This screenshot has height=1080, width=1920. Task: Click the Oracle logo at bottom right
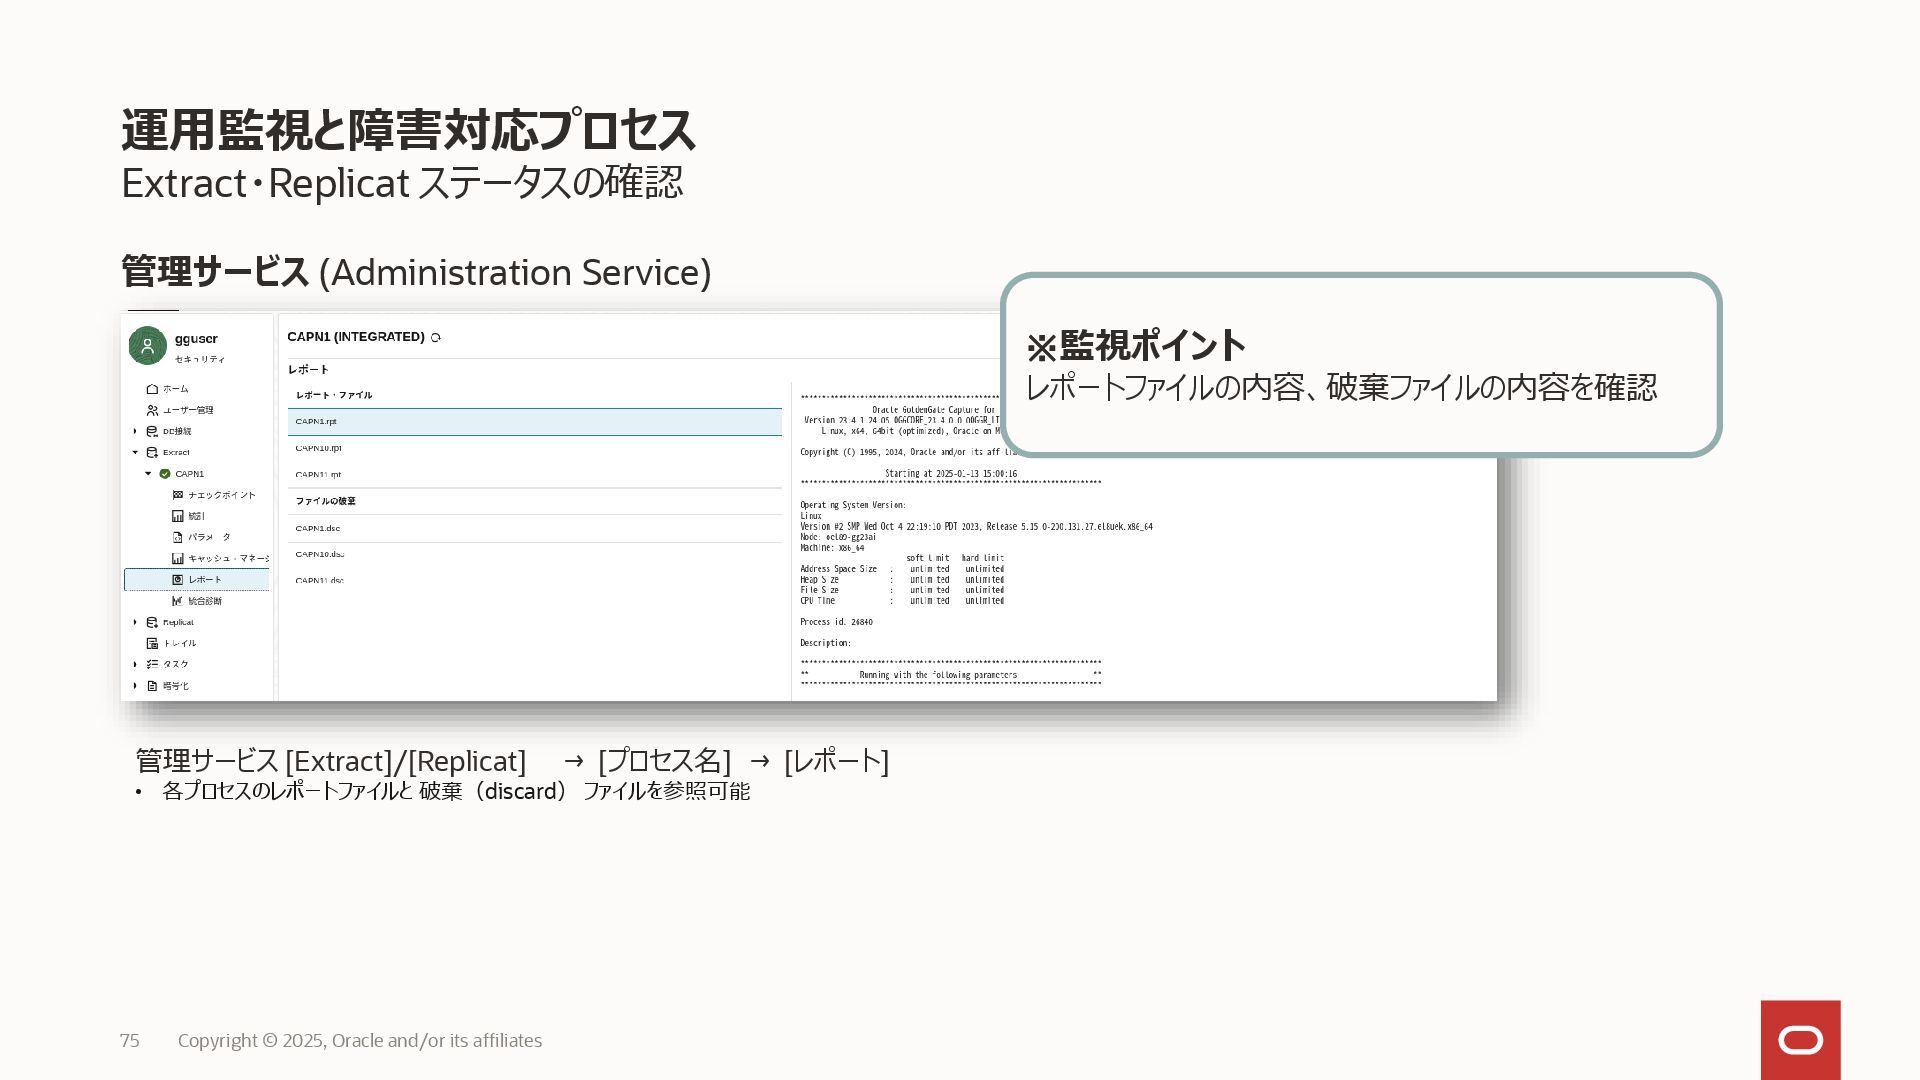point(1800,1040)
